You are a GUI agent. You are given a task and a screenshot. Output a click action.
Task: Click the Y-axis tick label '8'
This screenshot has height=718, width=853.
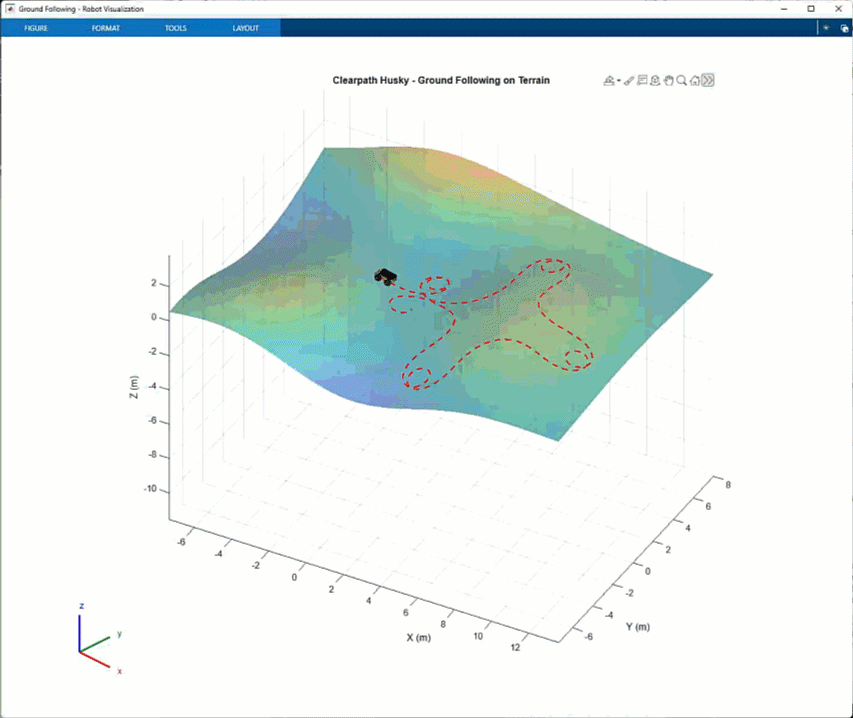click(728, 485)
